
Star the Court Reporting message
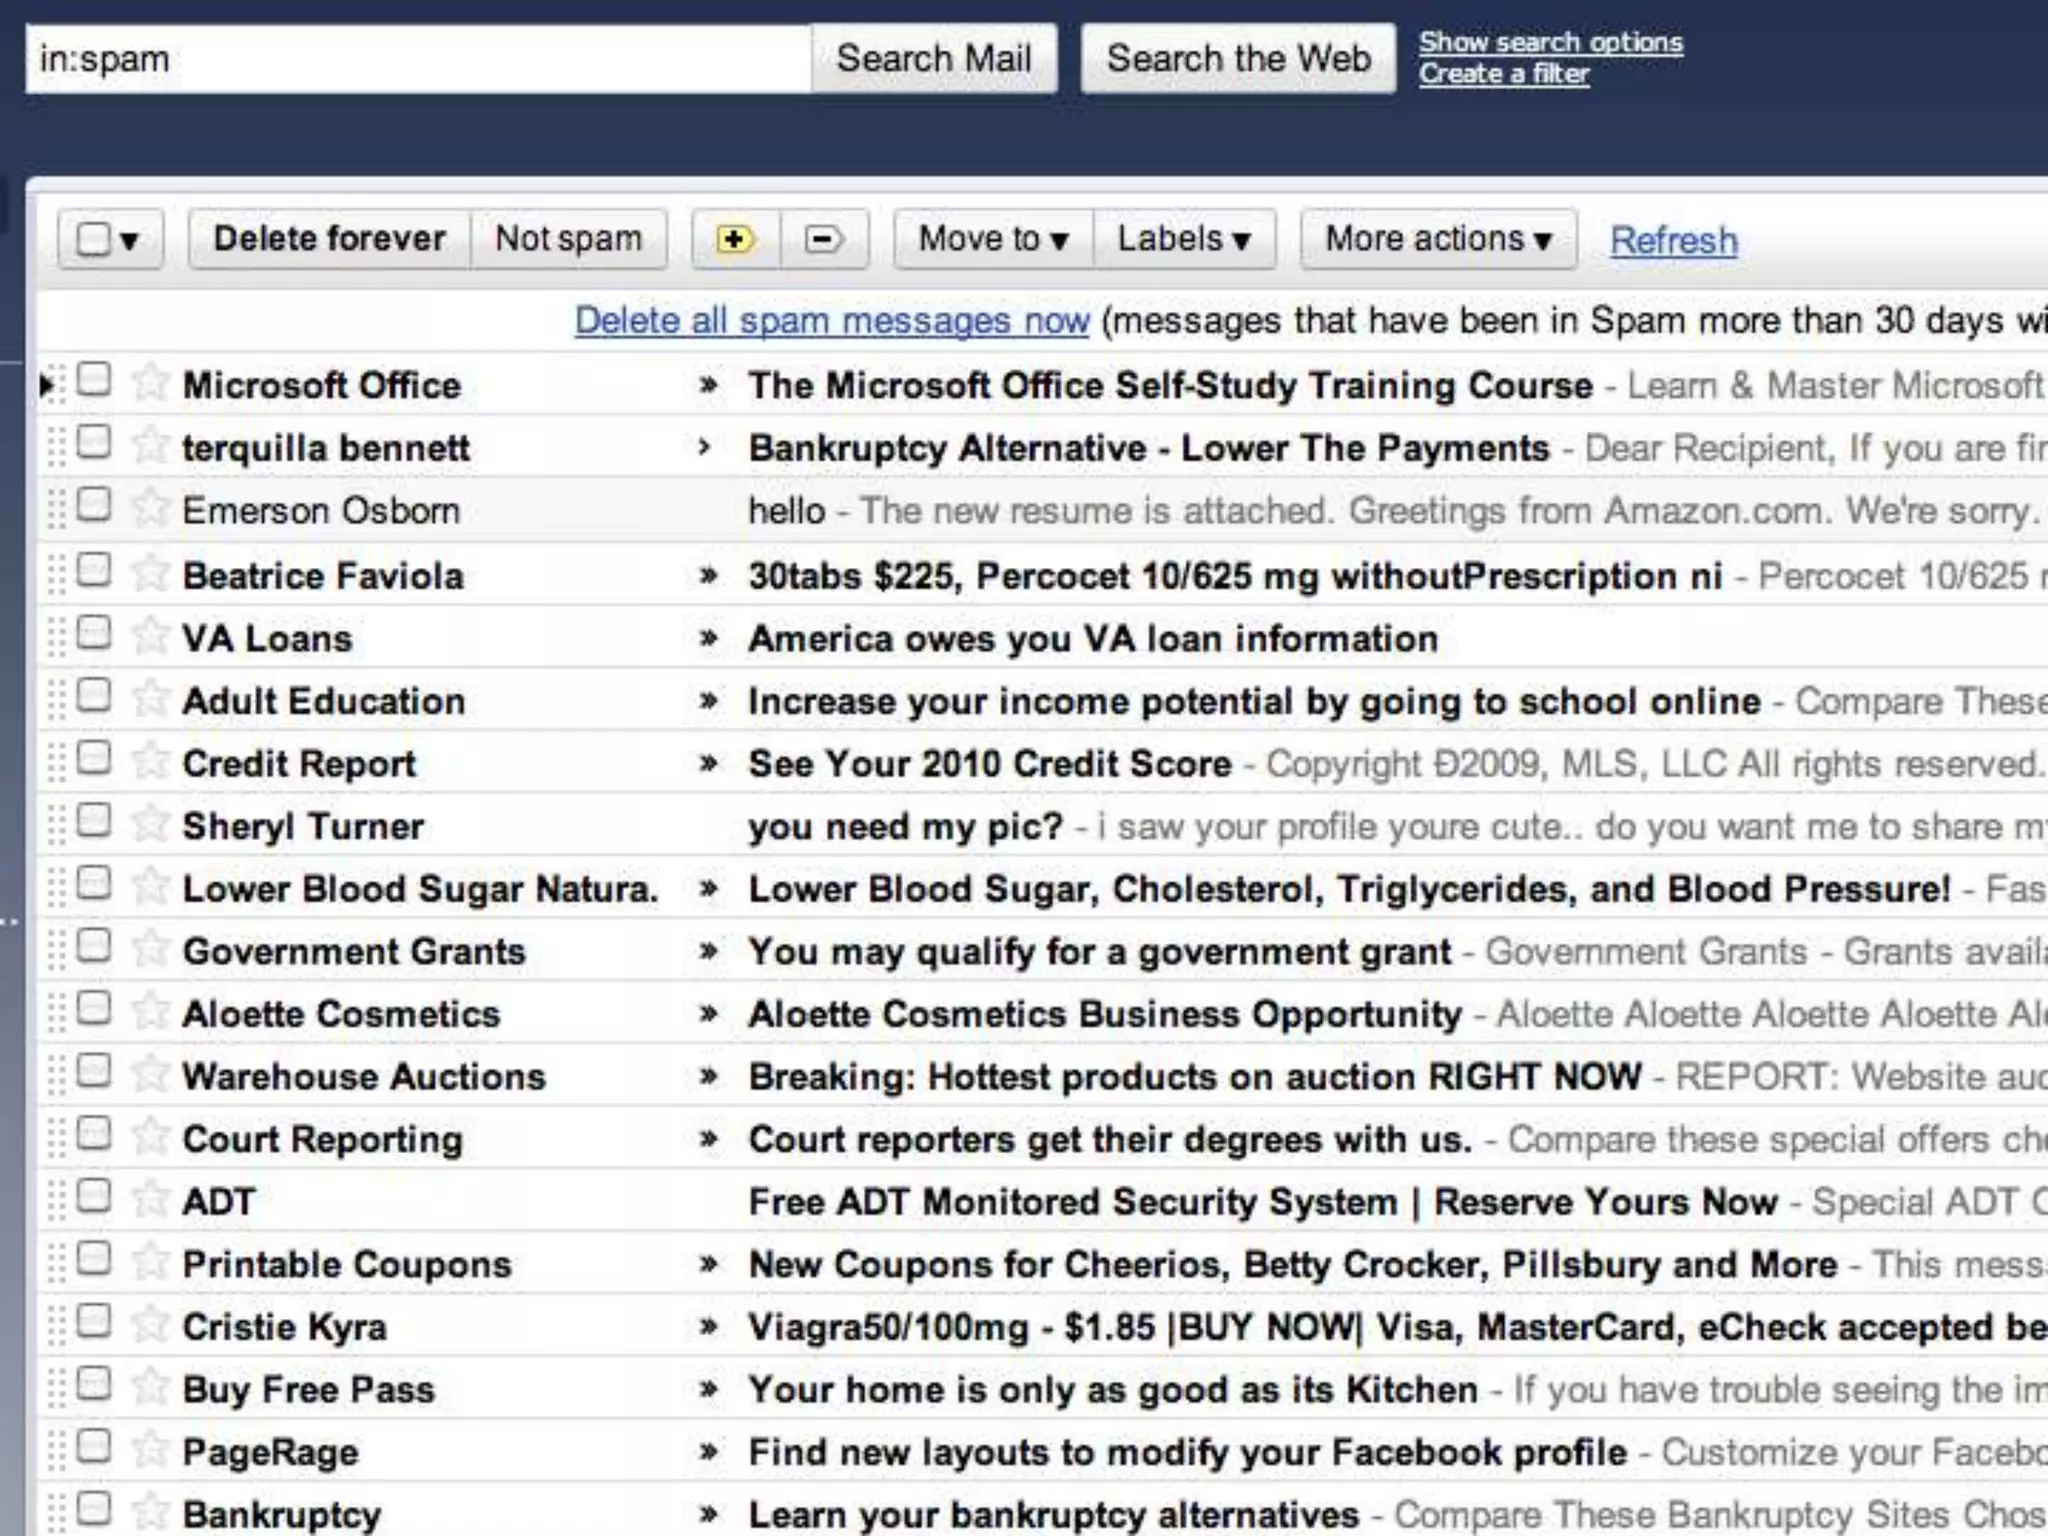[150, 1138]
